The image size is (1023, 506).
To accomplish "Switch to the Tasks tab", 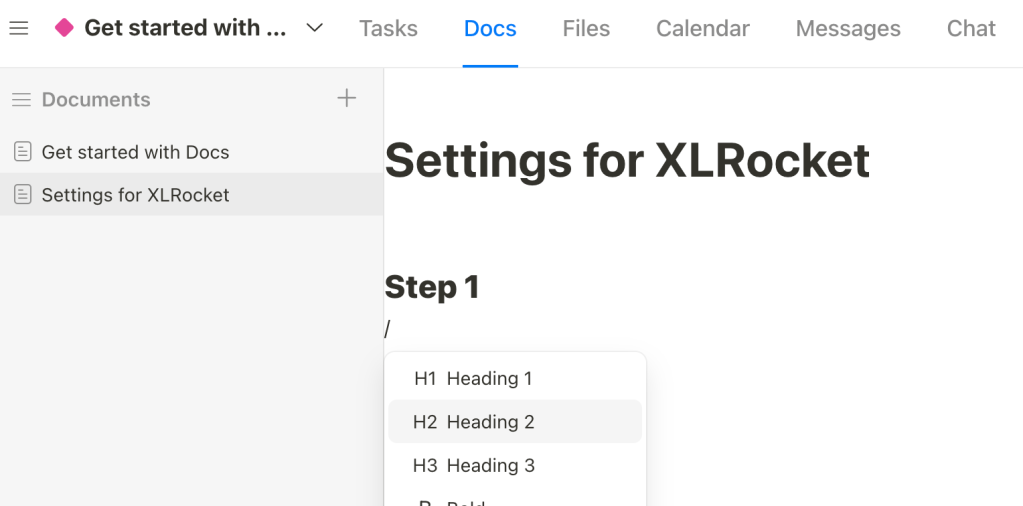I will click(x=388, y=29).
